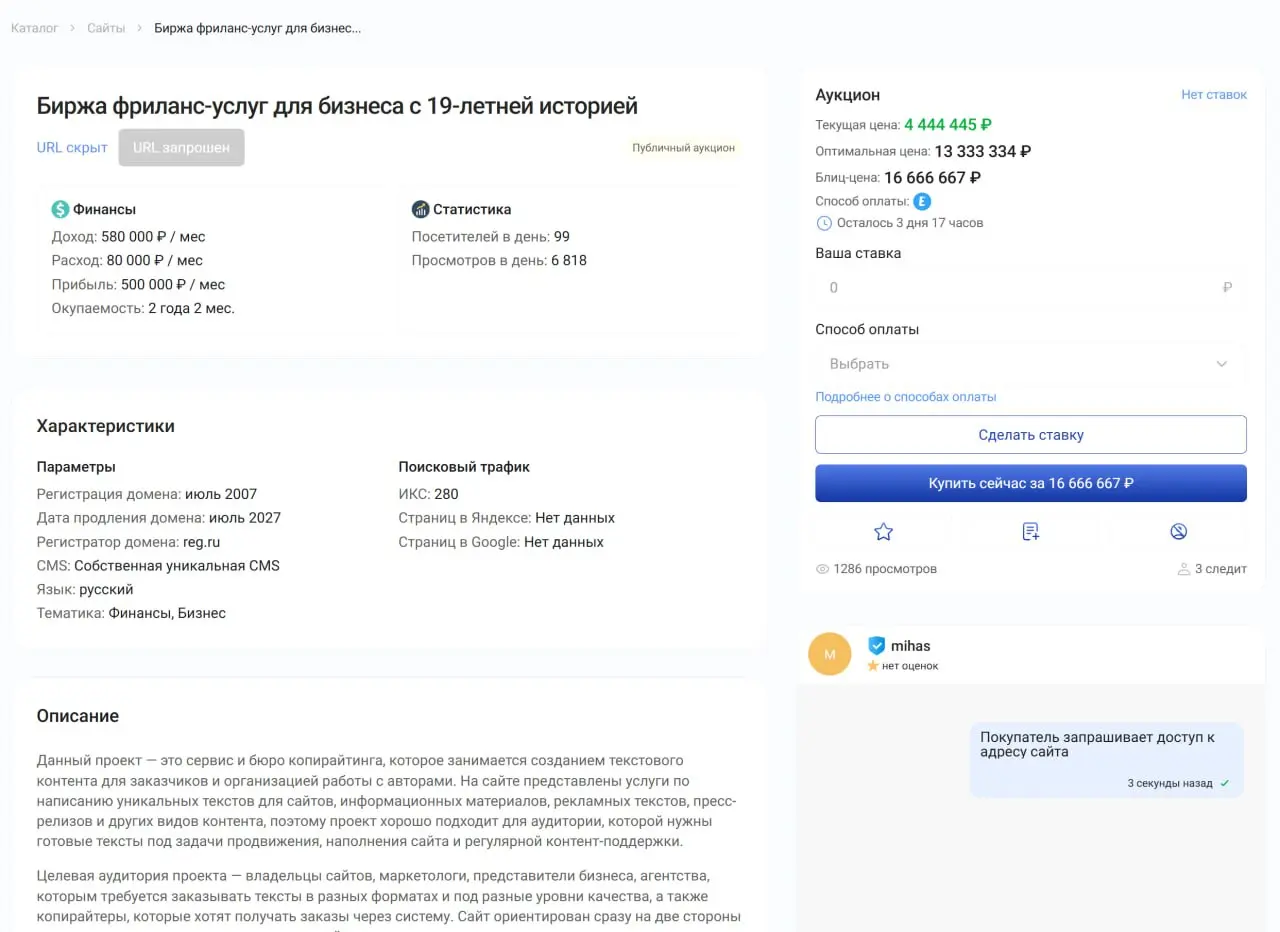Click the green Финансы dollar icon
The image size is (1280, 932).
point(60,210)
